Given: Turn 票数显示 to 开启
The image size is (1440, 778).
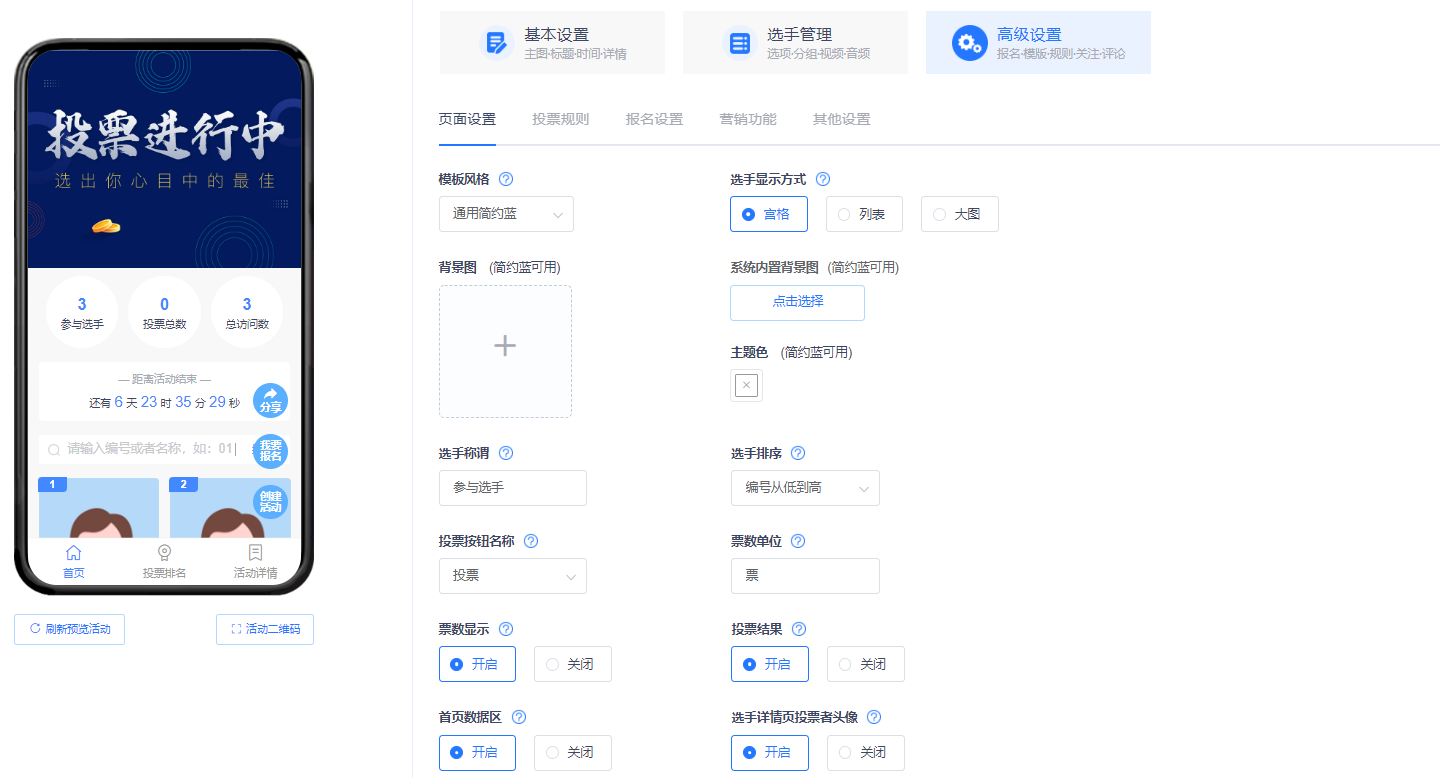Looking at the screenshot, I should click(x=477, y=664).
